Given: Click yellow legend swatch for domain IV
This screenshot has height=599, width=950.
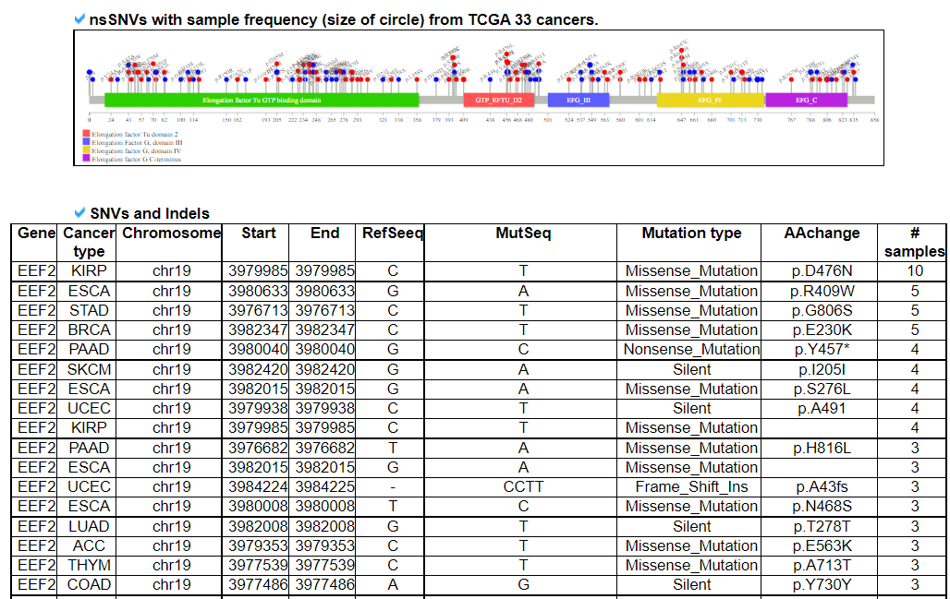Looking at the screenshot, I should 87,150.
